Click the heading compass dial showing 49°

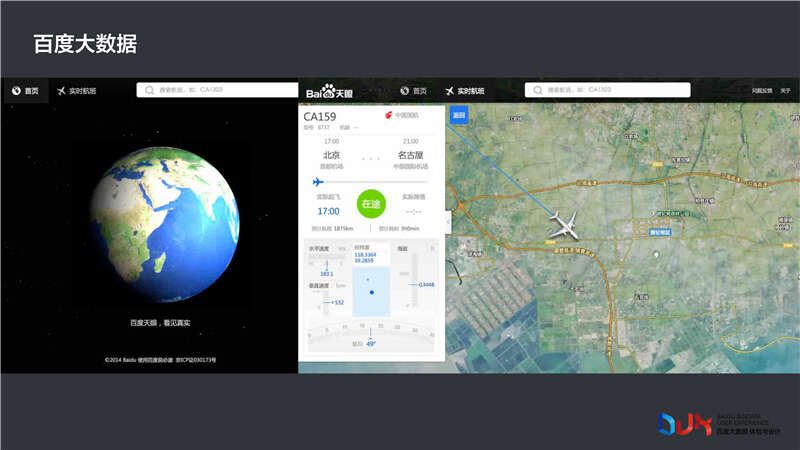click(x=371, y=335)
